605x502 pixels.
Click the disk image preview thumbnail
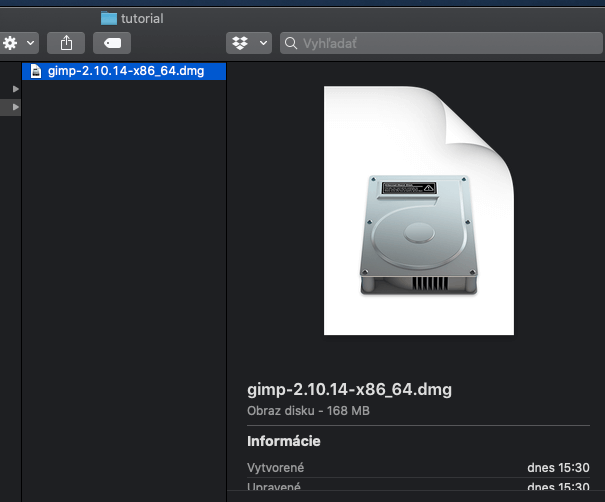[419, 210]
